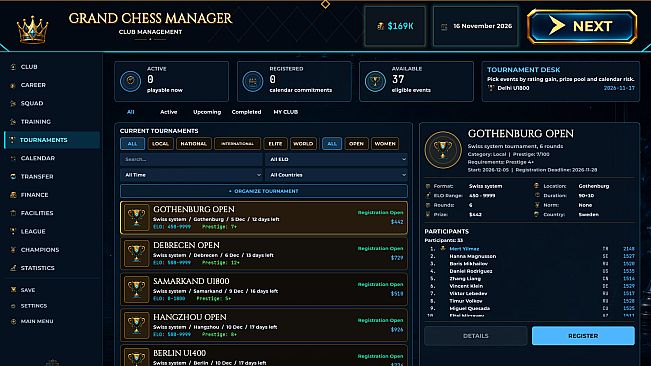The image size is (651, 366).
Task: Click the Gothenburg Open row trophy icon
Action: [x=136, y=217]
